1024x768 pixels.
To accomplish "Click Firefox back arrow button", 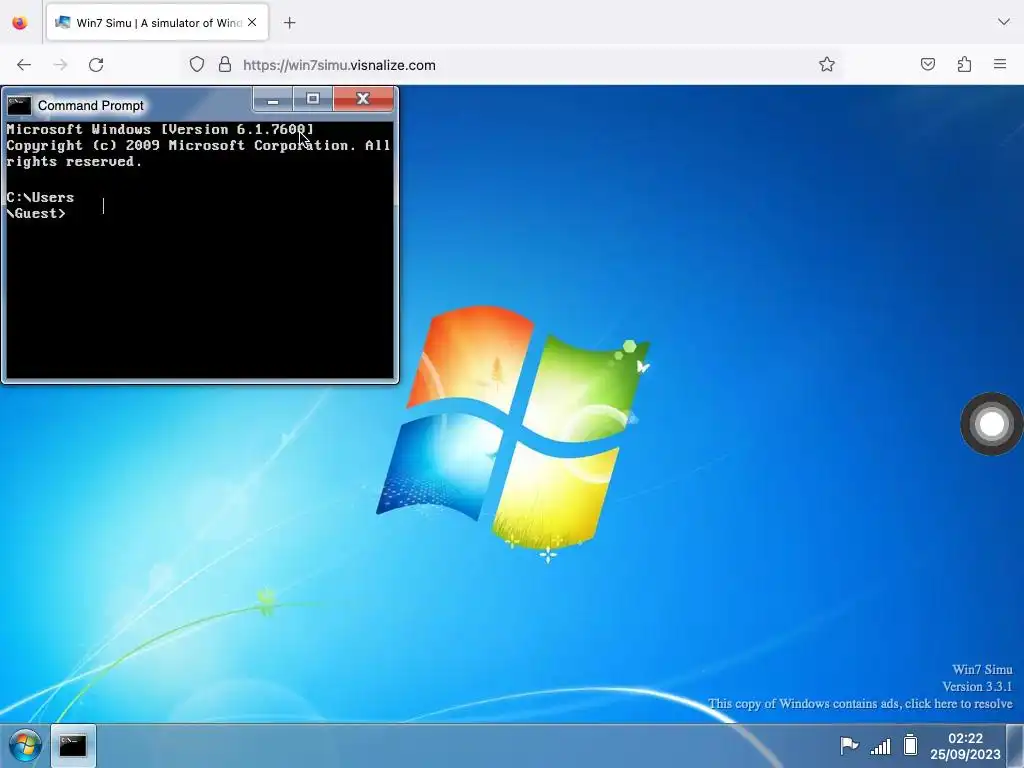I will [24, 65].
